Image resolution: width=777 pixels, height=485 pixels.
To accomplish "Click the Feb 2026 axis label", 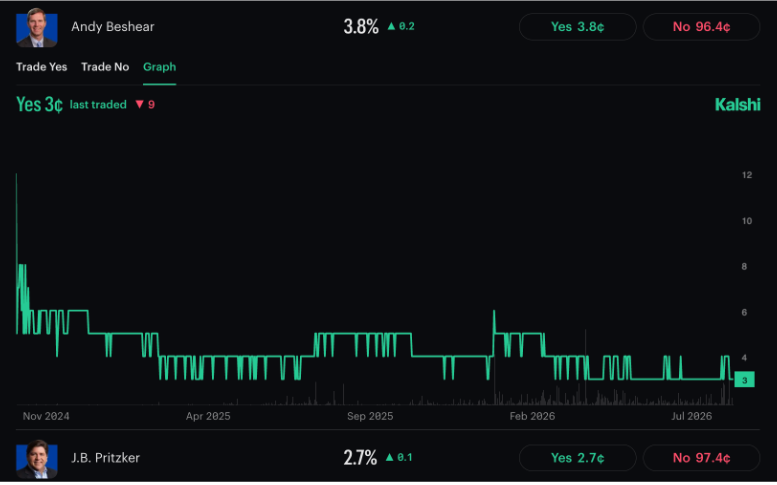I will tap(532, 416).
